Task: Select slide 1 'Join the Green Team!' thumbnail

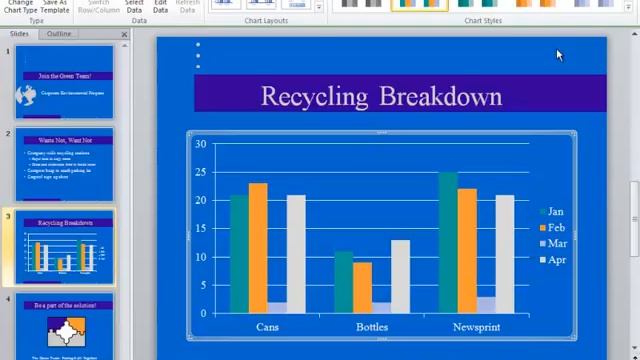Action: click(x=64, y=82)
